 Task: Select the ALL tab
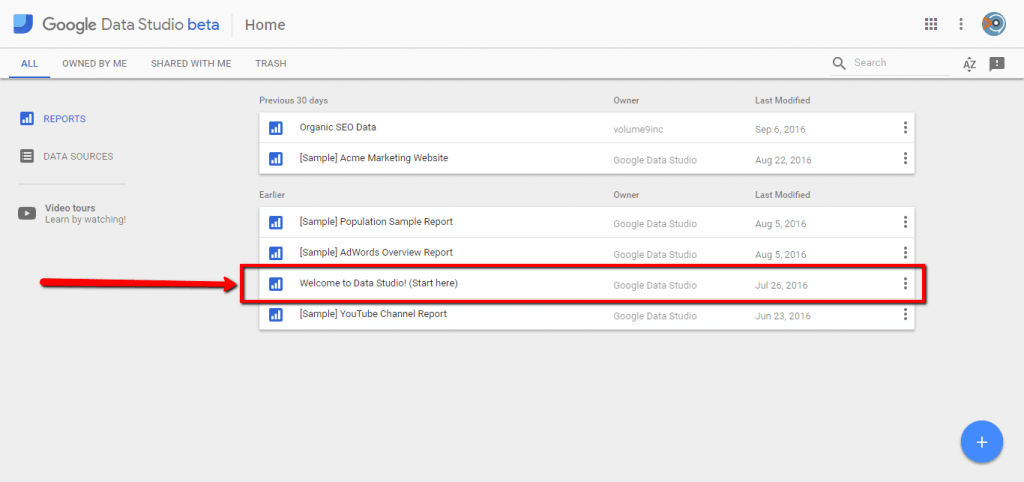click(x=29, y=63)
